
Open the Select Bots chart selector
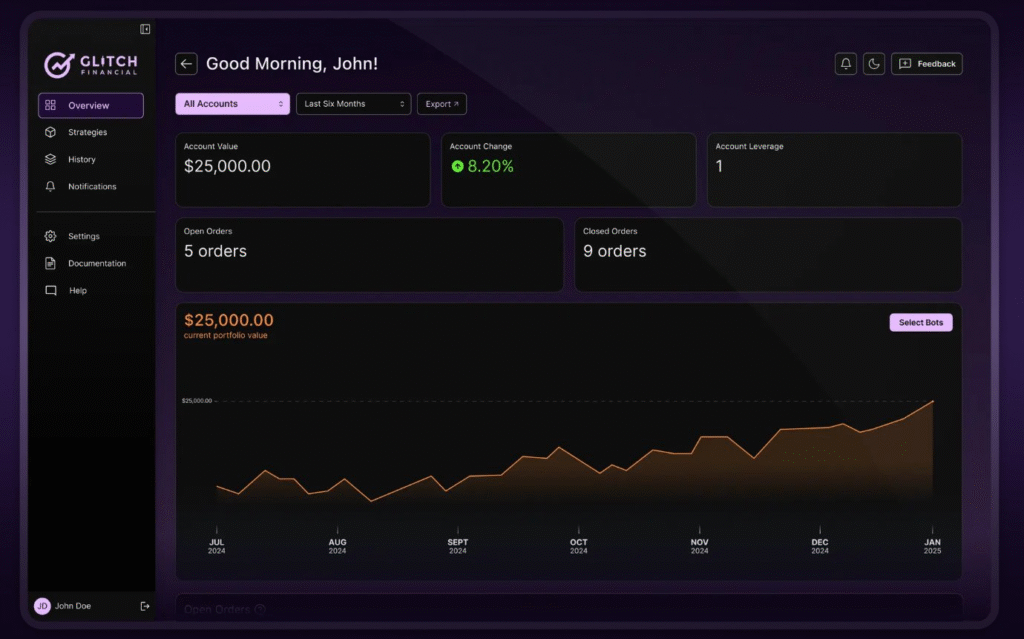pos(920,322)
